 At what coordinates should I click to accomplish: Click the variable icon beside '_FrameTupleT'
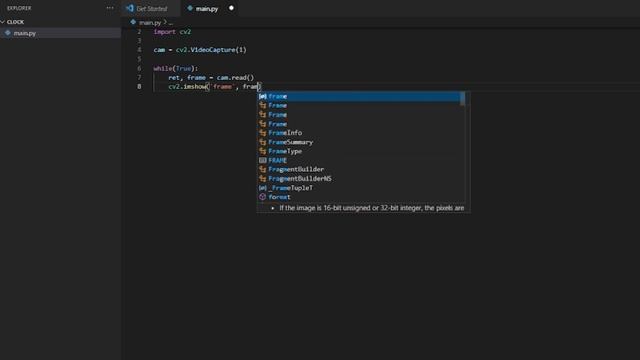(262, 188)
